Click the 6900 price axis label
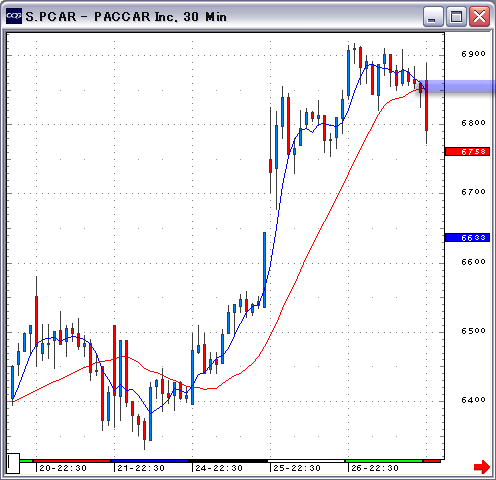 click(473, 54)
